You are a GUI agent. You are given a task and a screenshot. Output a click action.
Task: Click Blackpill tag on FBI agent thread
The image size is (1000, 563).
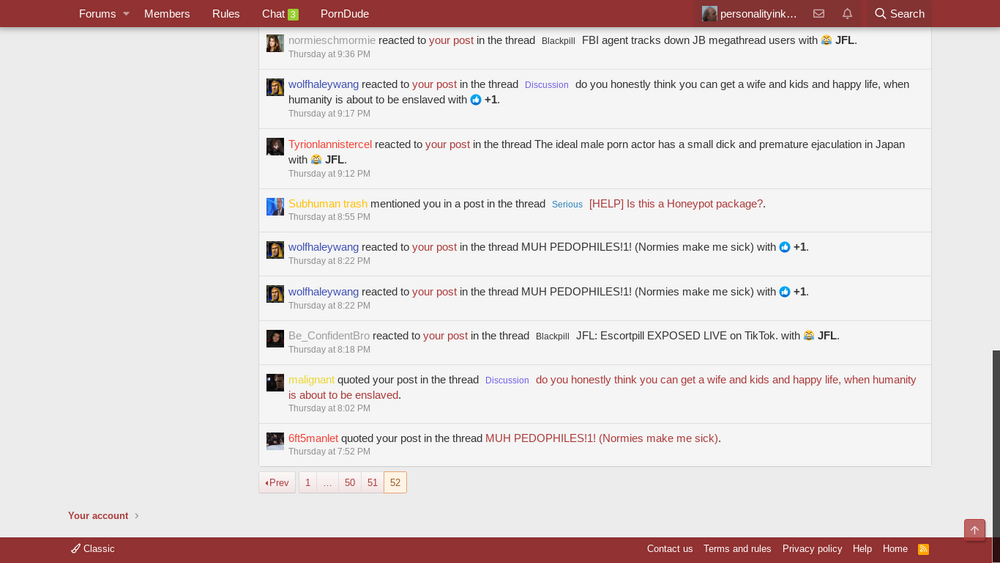558,41
